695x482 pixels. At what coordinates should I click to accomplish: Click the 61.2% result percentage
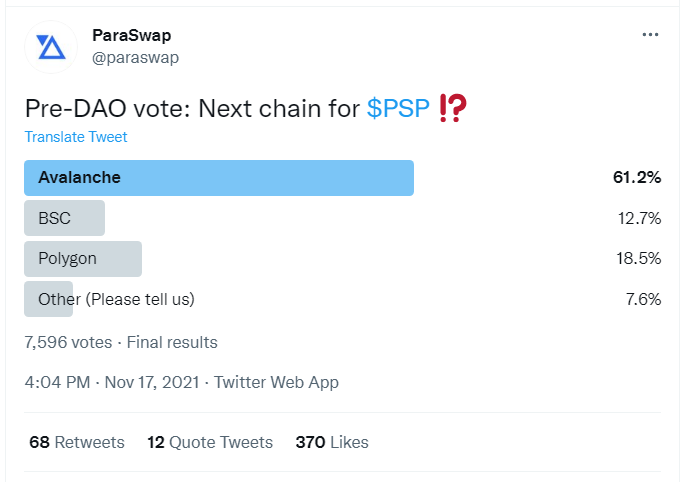637,177
